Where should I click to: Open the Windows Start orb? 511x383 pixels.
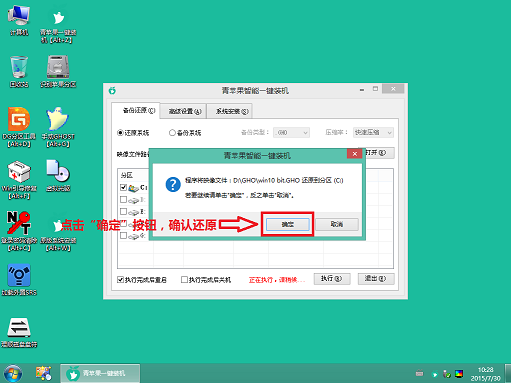point(13,373)
